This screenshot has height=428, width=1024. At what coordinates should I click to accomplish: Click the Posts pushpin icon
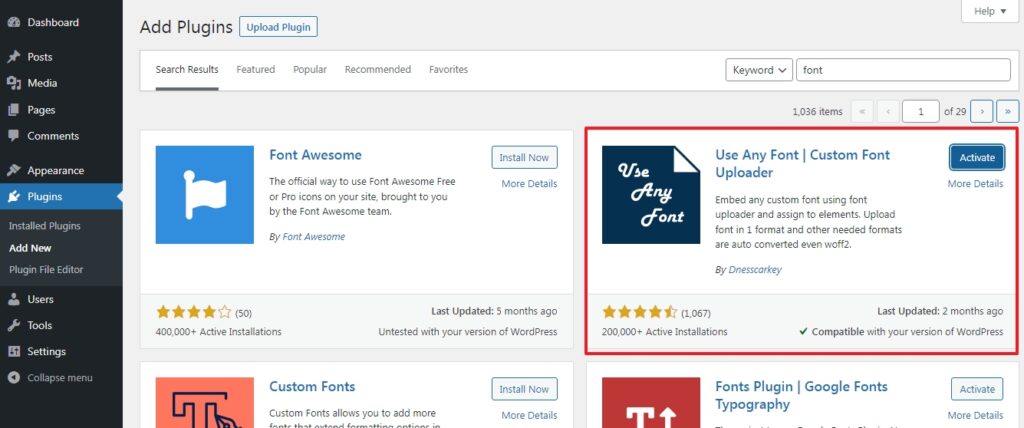click(14, 57)
